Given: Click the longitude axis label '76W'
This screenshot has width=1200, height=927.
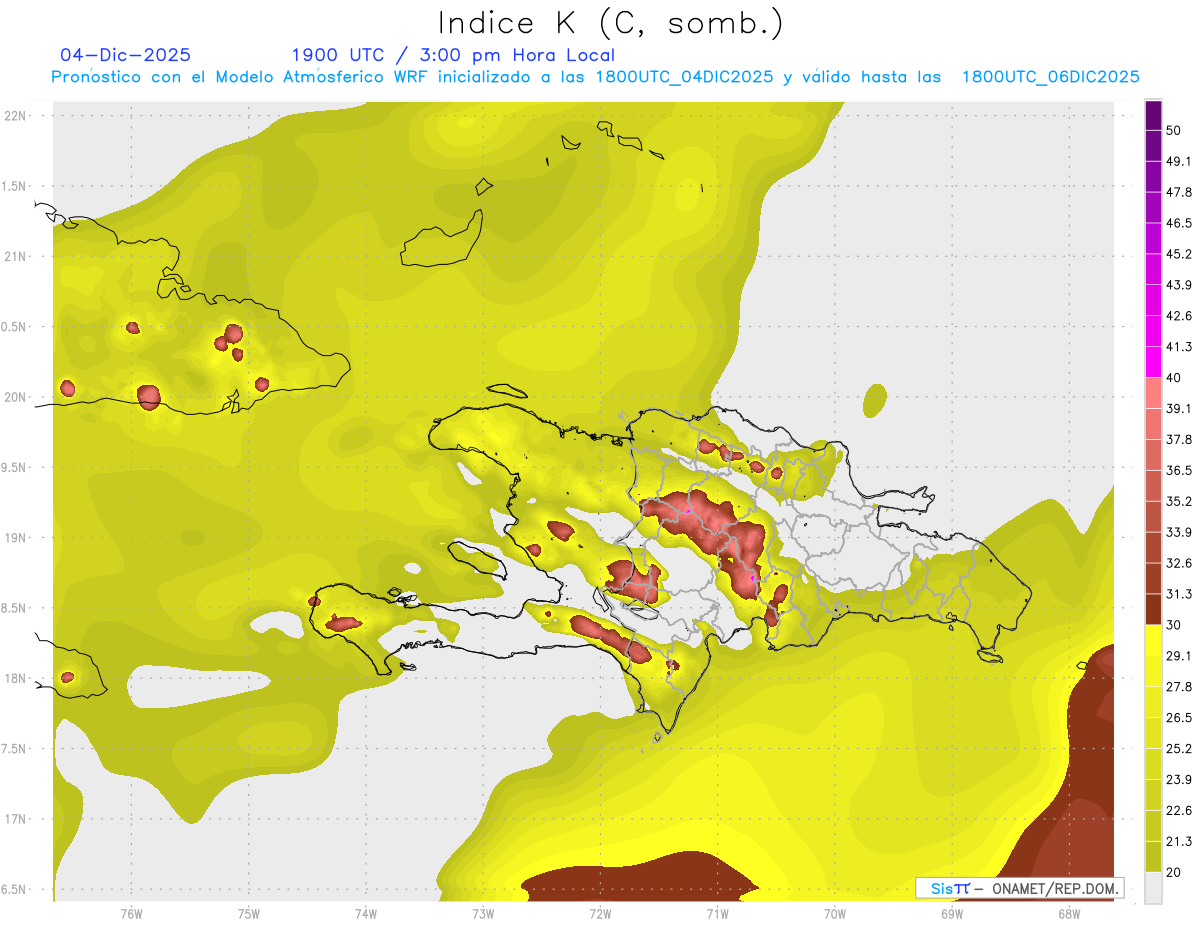Looking at the screenshot, I should (x=131, y=914).
